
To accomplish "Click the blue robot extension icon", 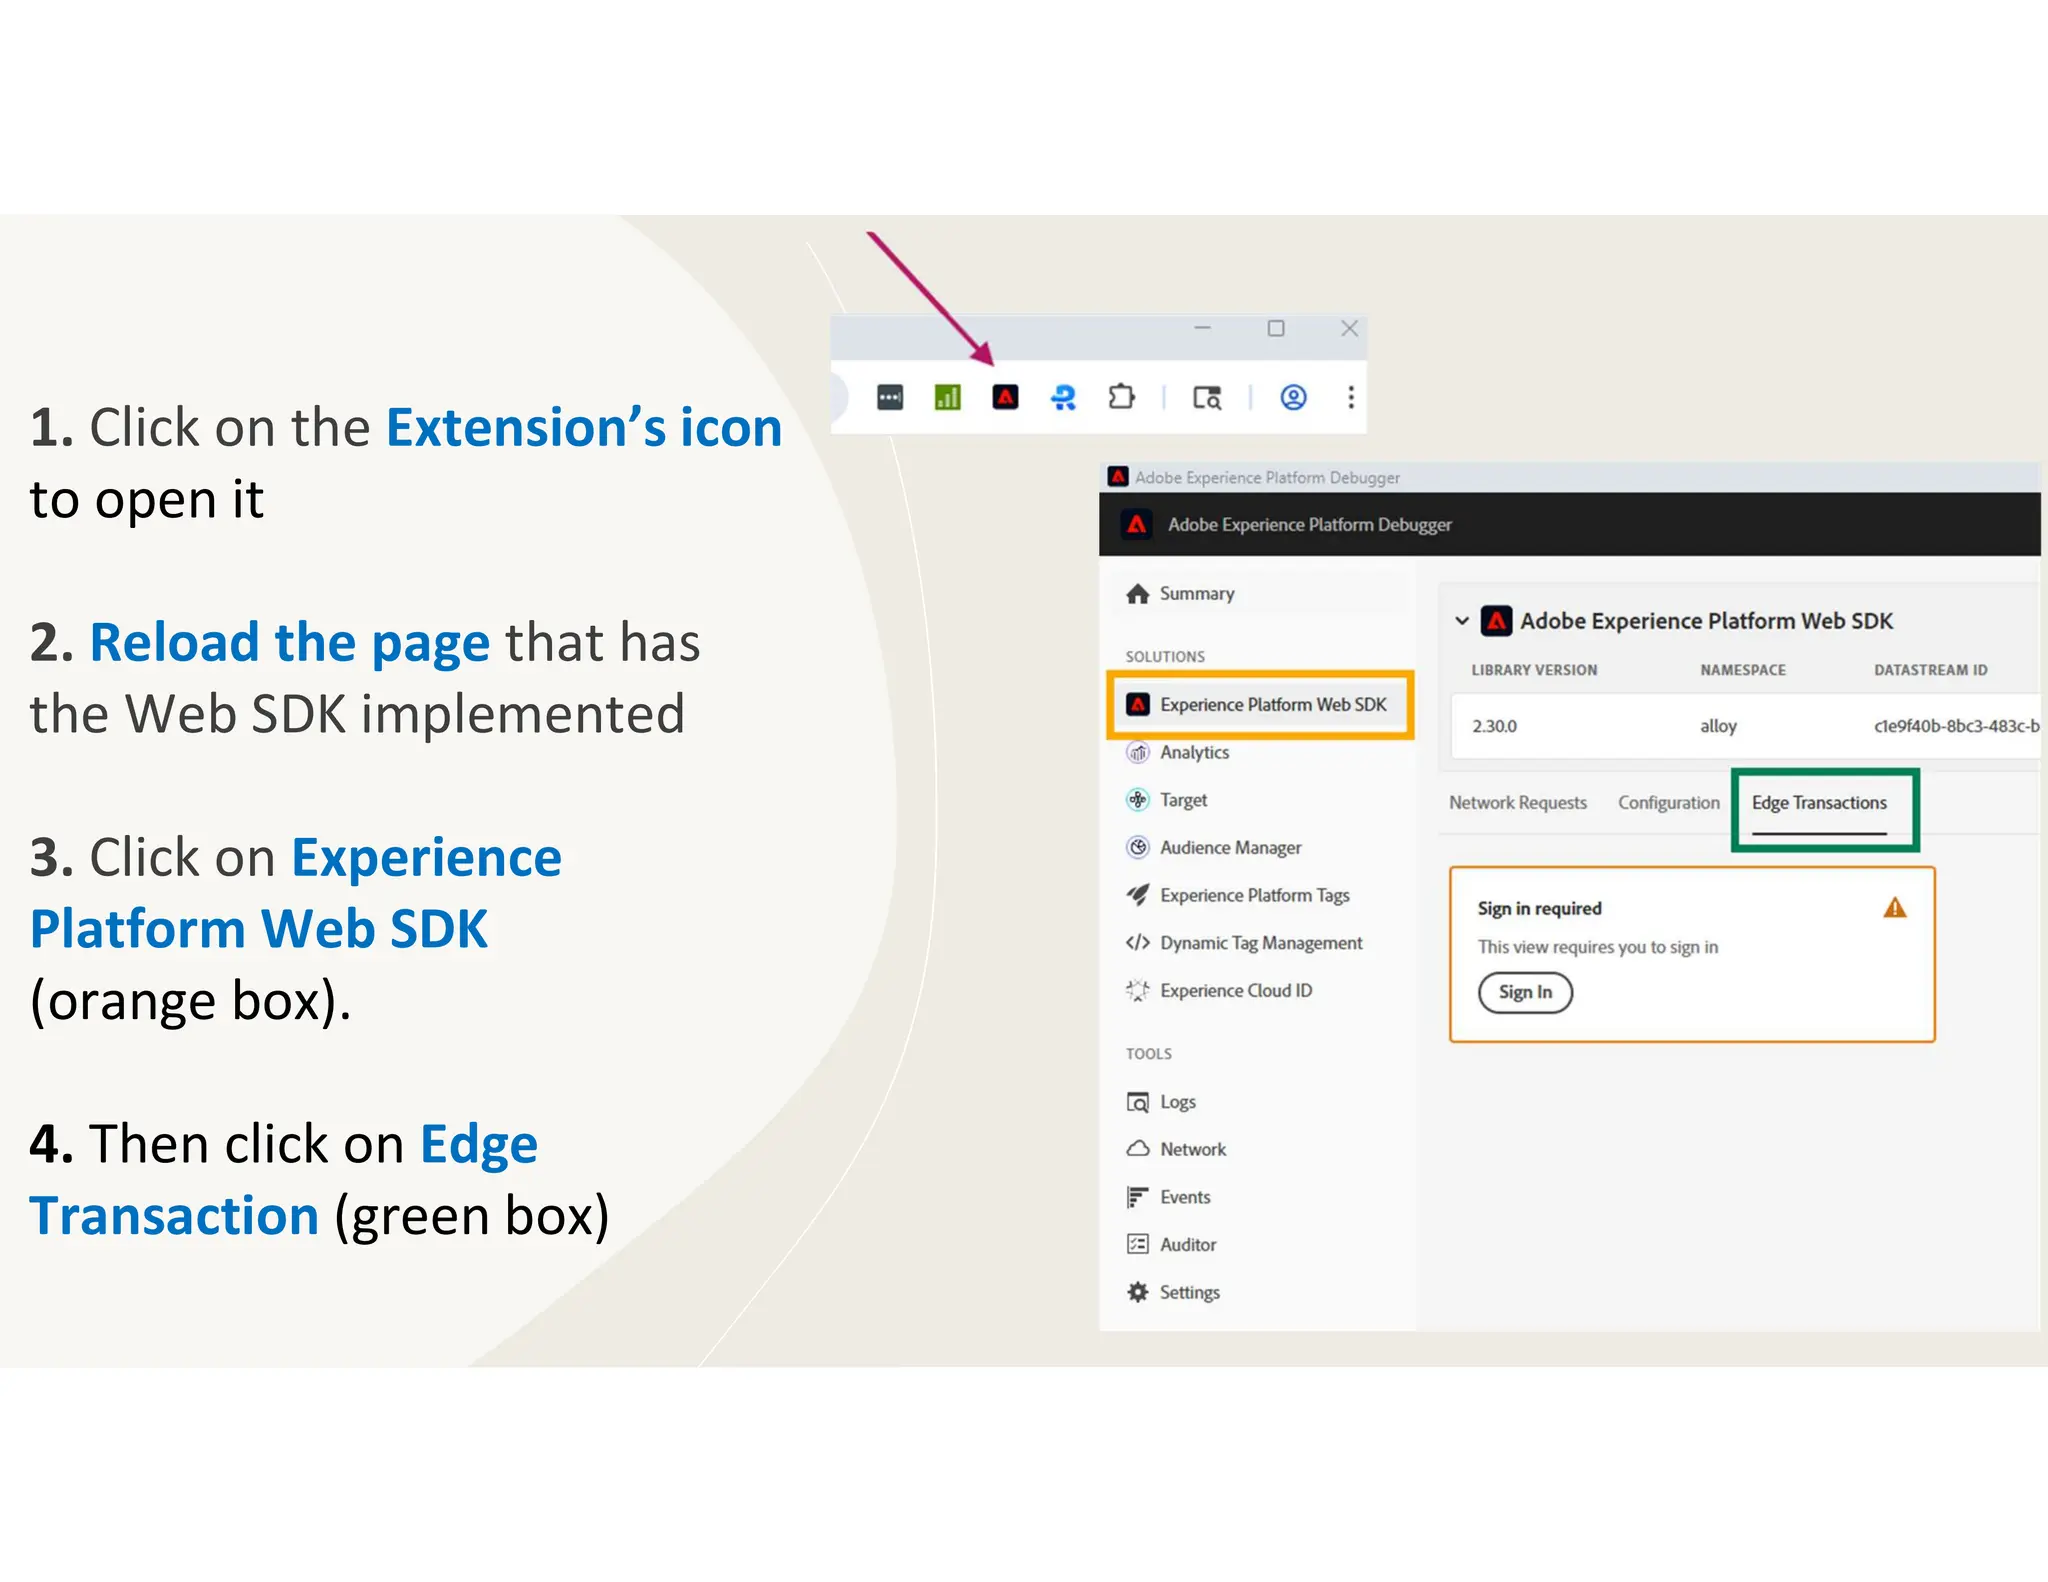I will 1063,397.
